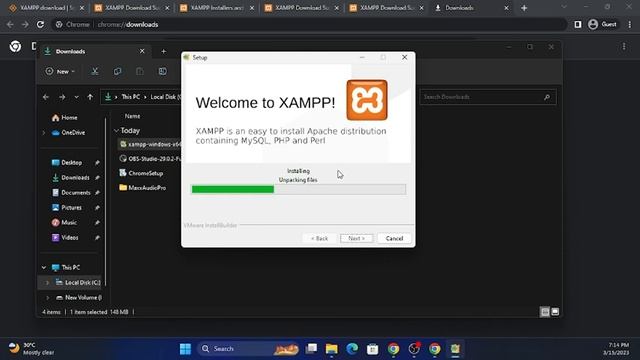This screenshot has width=640, height=360.
Task: Click the taskbar Search box
Action: click(x=249, y=349)
